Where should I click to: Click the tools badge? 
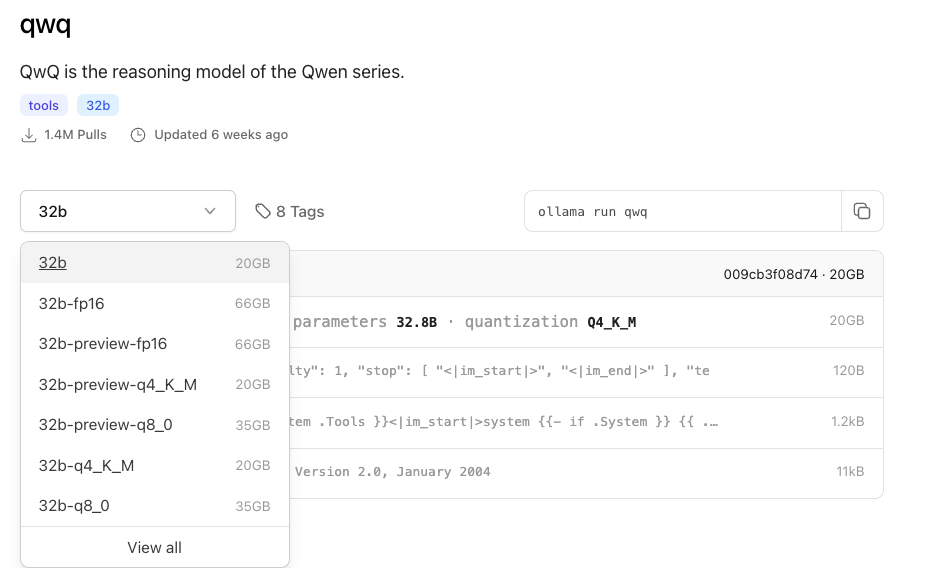coord(44,105)
